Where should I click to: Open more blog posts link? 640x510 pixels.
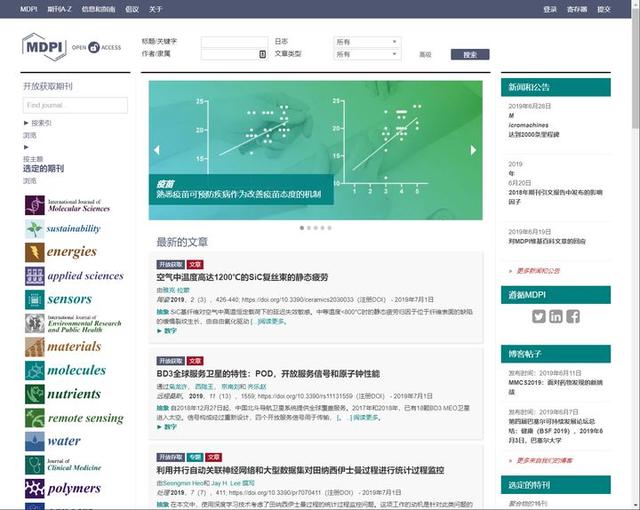pyautogui.click(x=544, y=460)
